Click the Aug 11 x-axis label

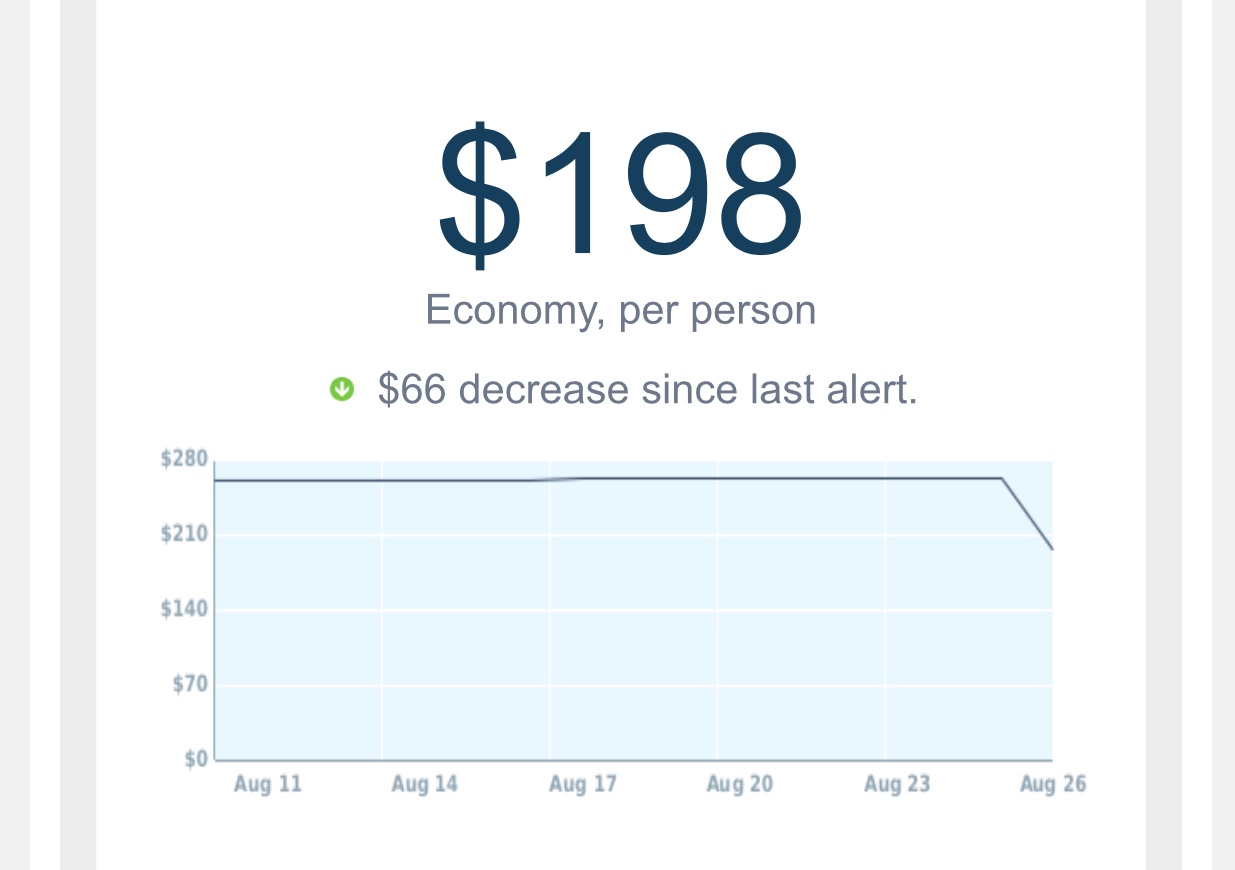(268, 785)
